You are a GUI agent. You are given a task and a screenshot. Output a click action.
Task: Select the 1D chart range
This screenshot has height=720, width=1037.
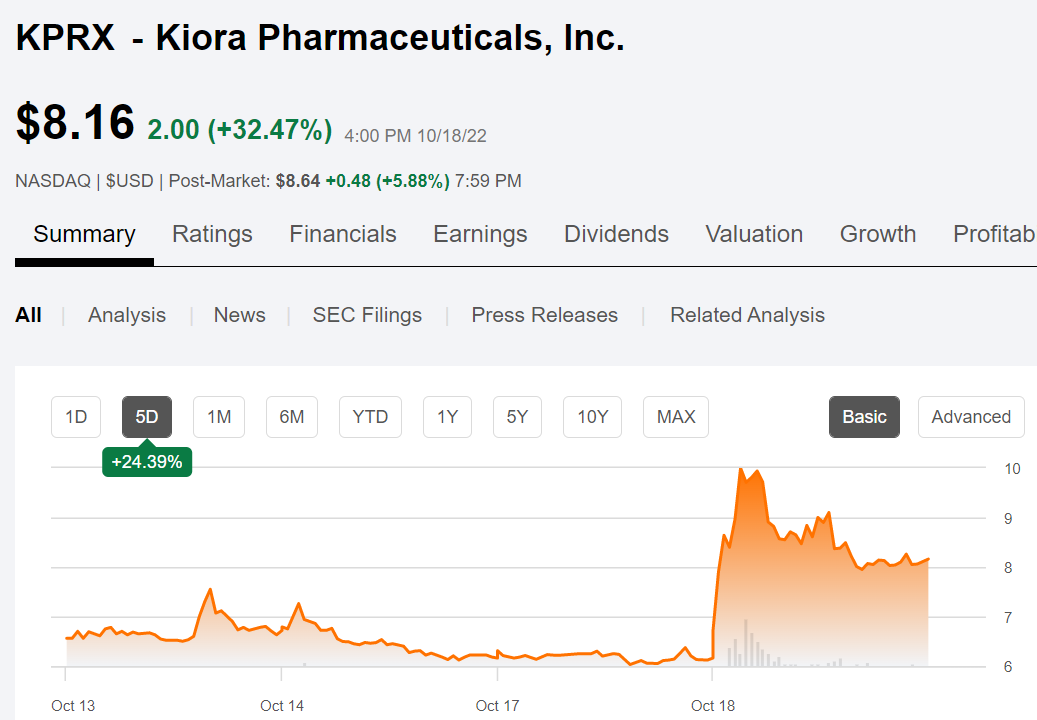[76, 417]
